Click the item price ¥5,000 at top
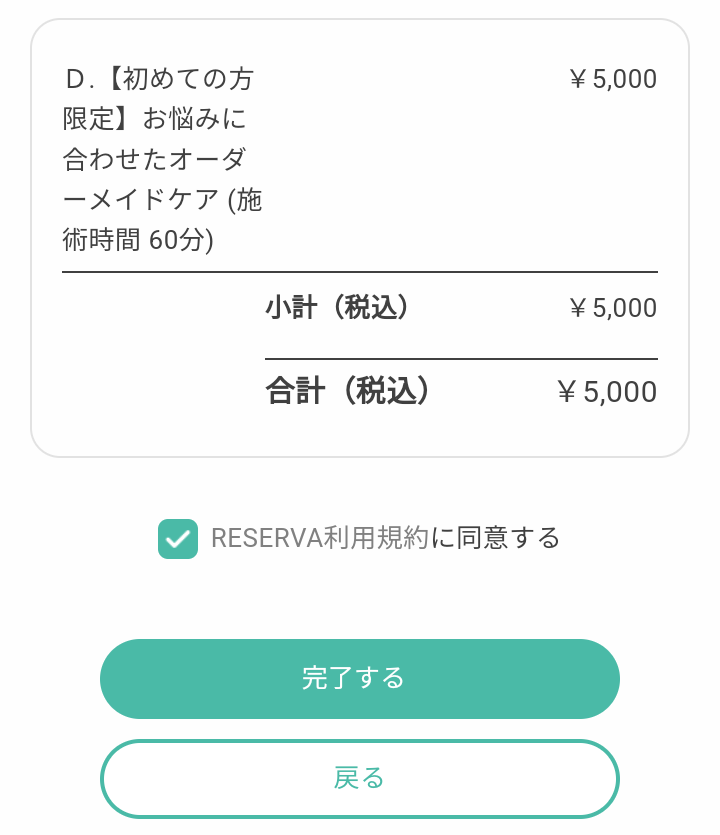This screenshot has width=720, height=835. pos(612,79)
